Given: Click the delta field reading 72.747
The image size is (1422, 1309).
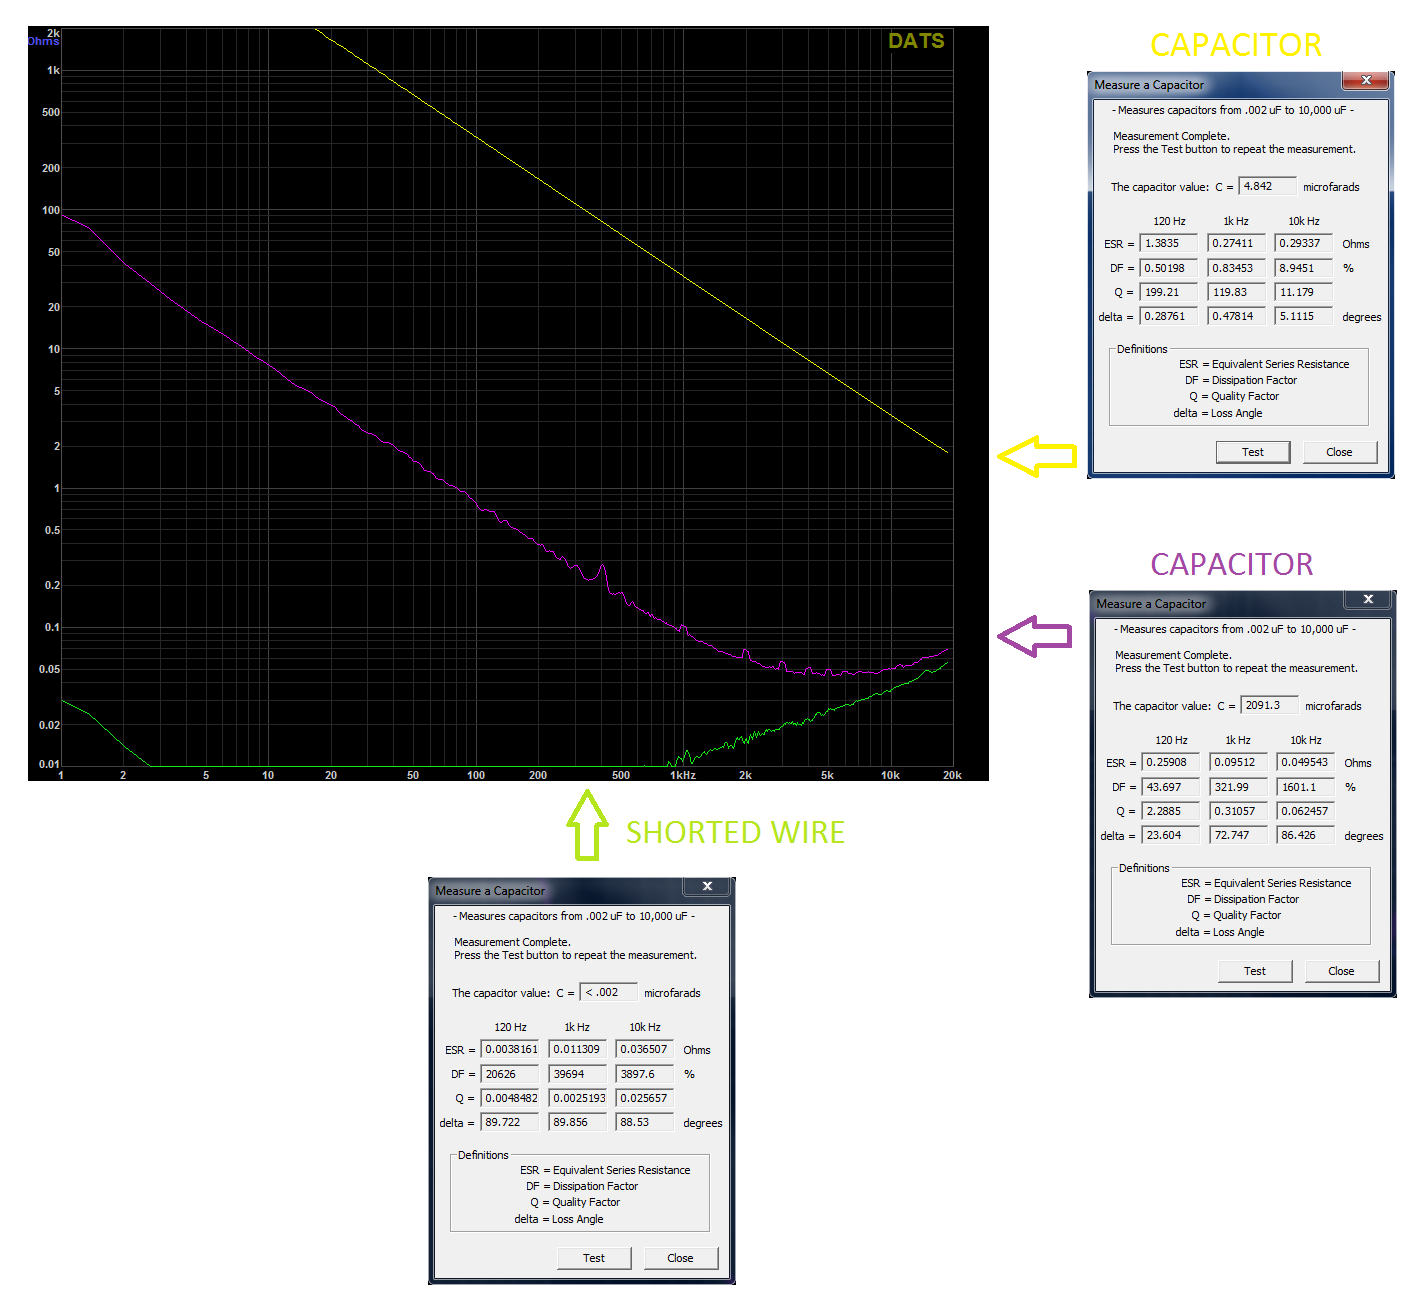Looking at the screenshot, I should click(1239, 835).
